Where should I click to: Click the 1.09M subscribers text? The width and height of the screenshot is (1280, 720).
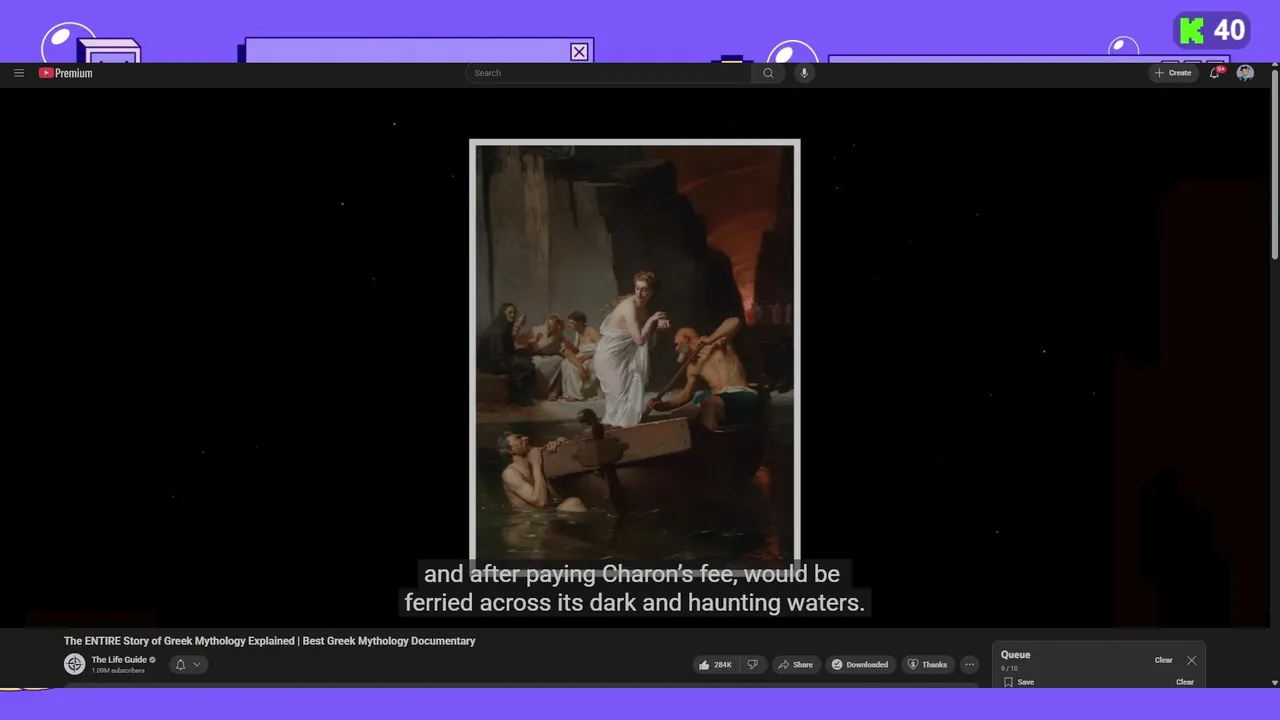[118, 671]
